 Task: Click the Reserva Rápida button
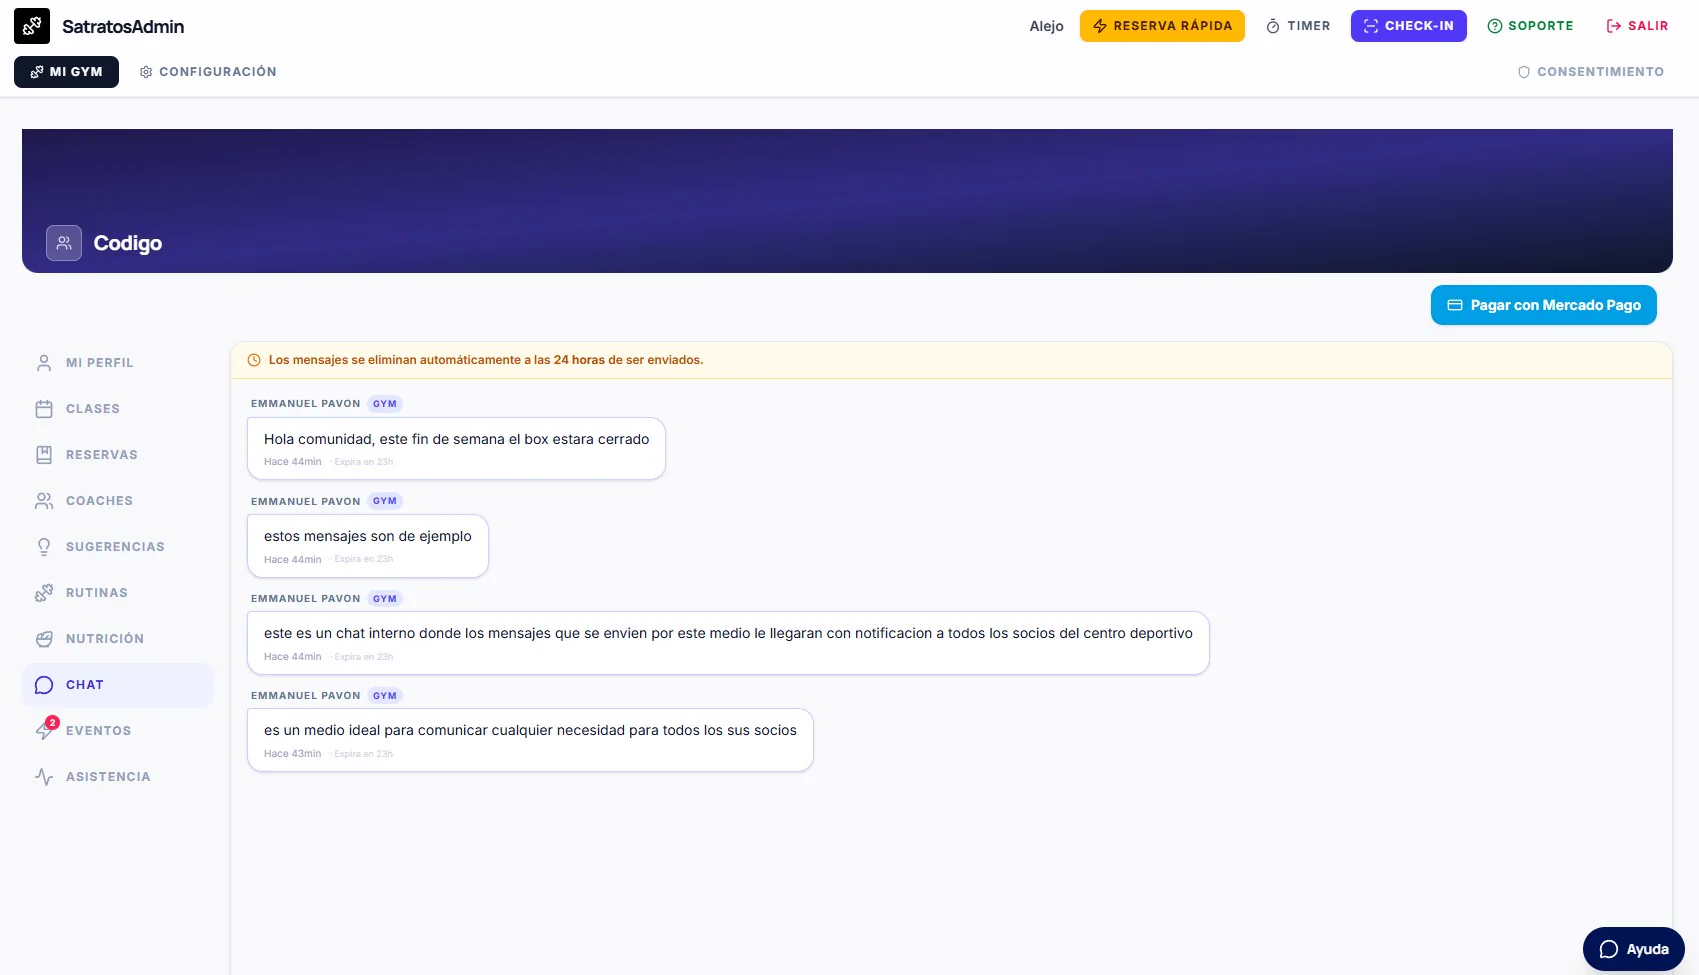pyautogui.click(x=1162, y=26)
